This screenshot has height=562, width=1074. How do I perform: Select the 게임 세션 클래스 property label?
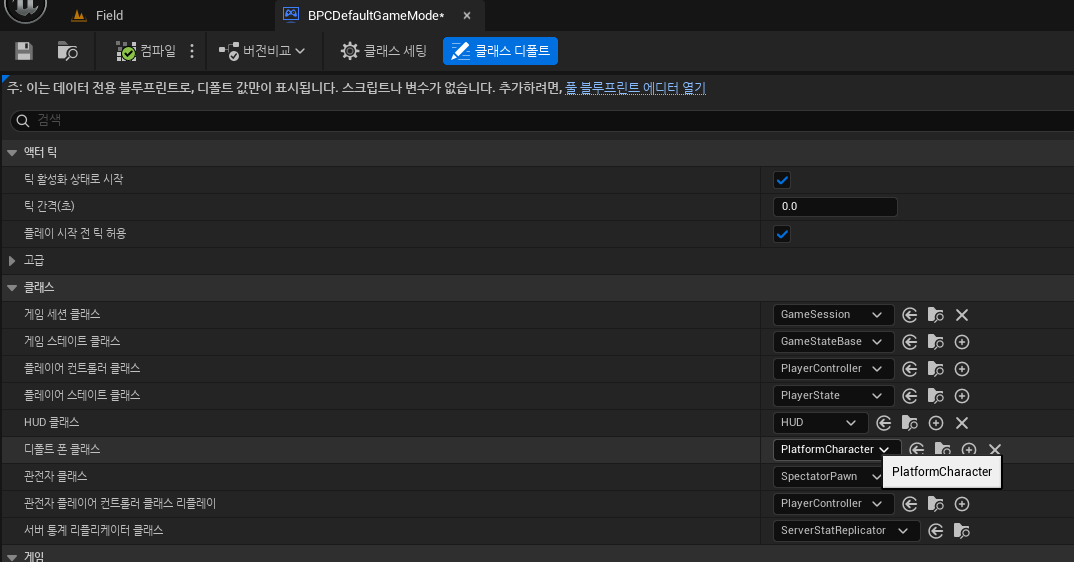[x=62, y=315]
